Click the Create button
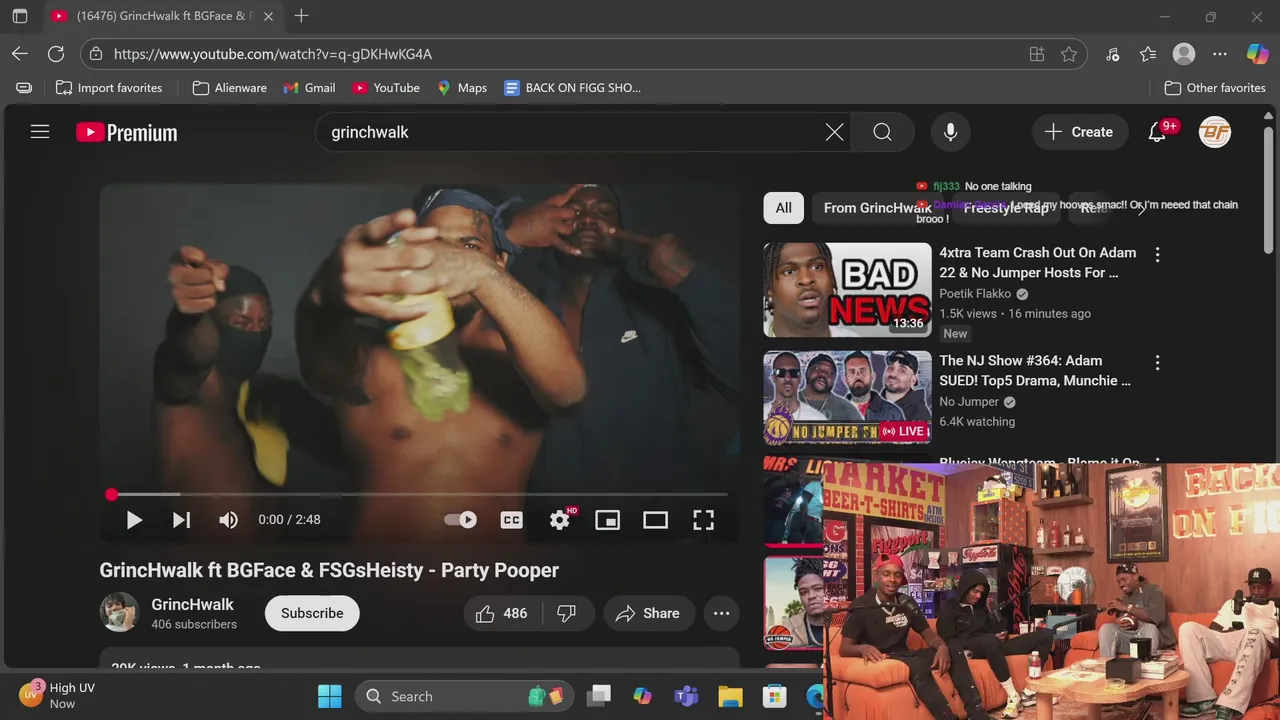The image size is (1280, 720). coord(1079,132)
